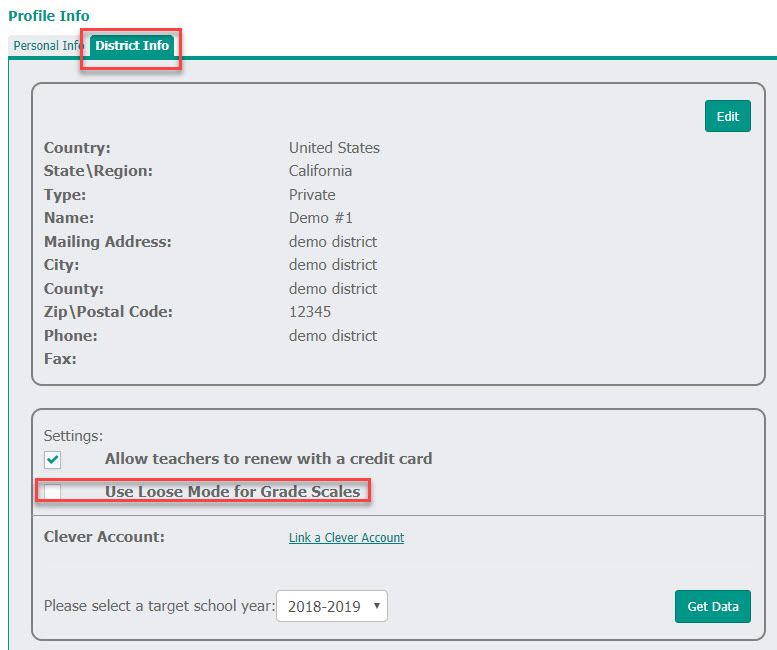The height and width of the screenshot is (650, 777).
Task: Open Link a Clever Account
Action: click(x=346, y=538)
